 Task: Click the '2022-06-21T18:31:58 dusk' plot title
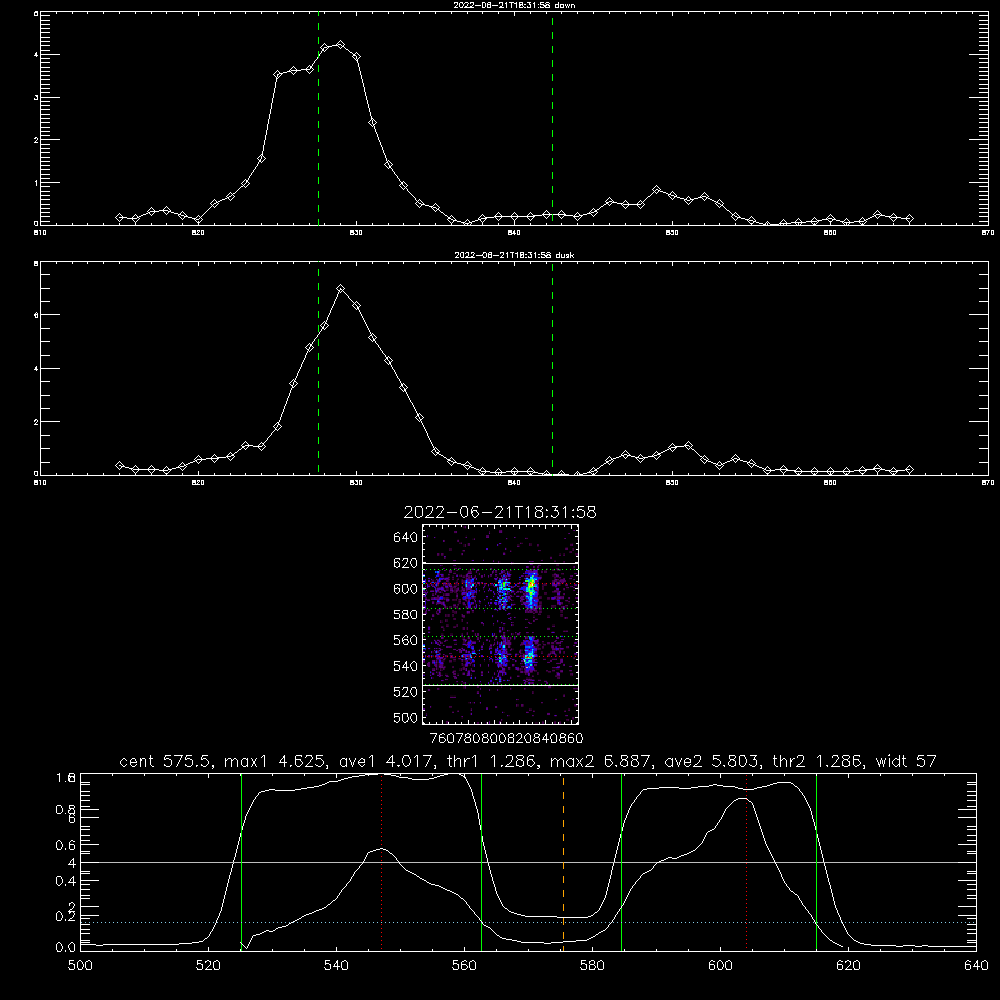click(x=514, y=255)
